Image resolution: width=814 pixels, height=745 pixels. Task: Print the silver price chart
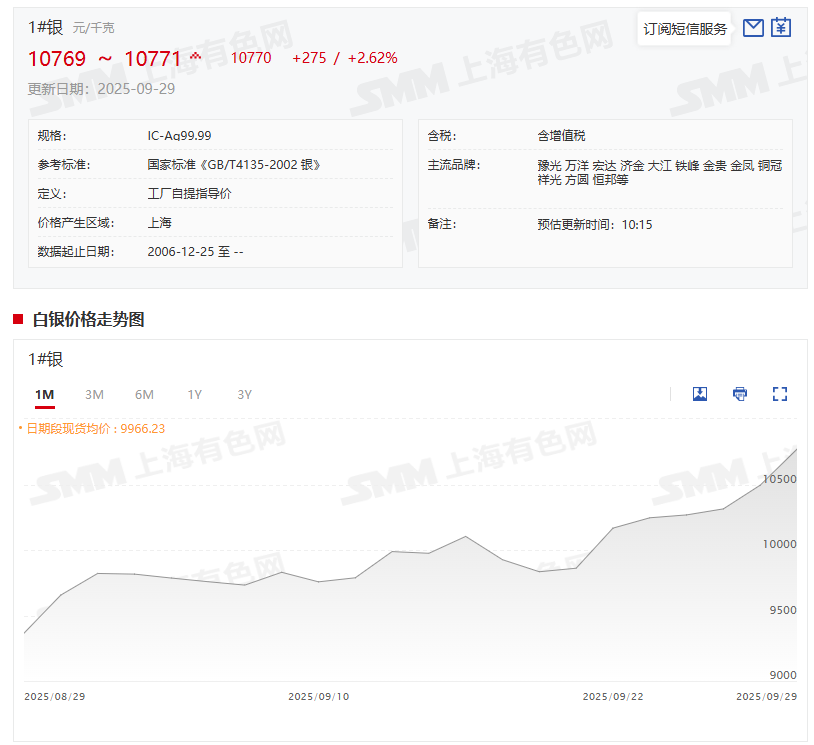[740, 394]
